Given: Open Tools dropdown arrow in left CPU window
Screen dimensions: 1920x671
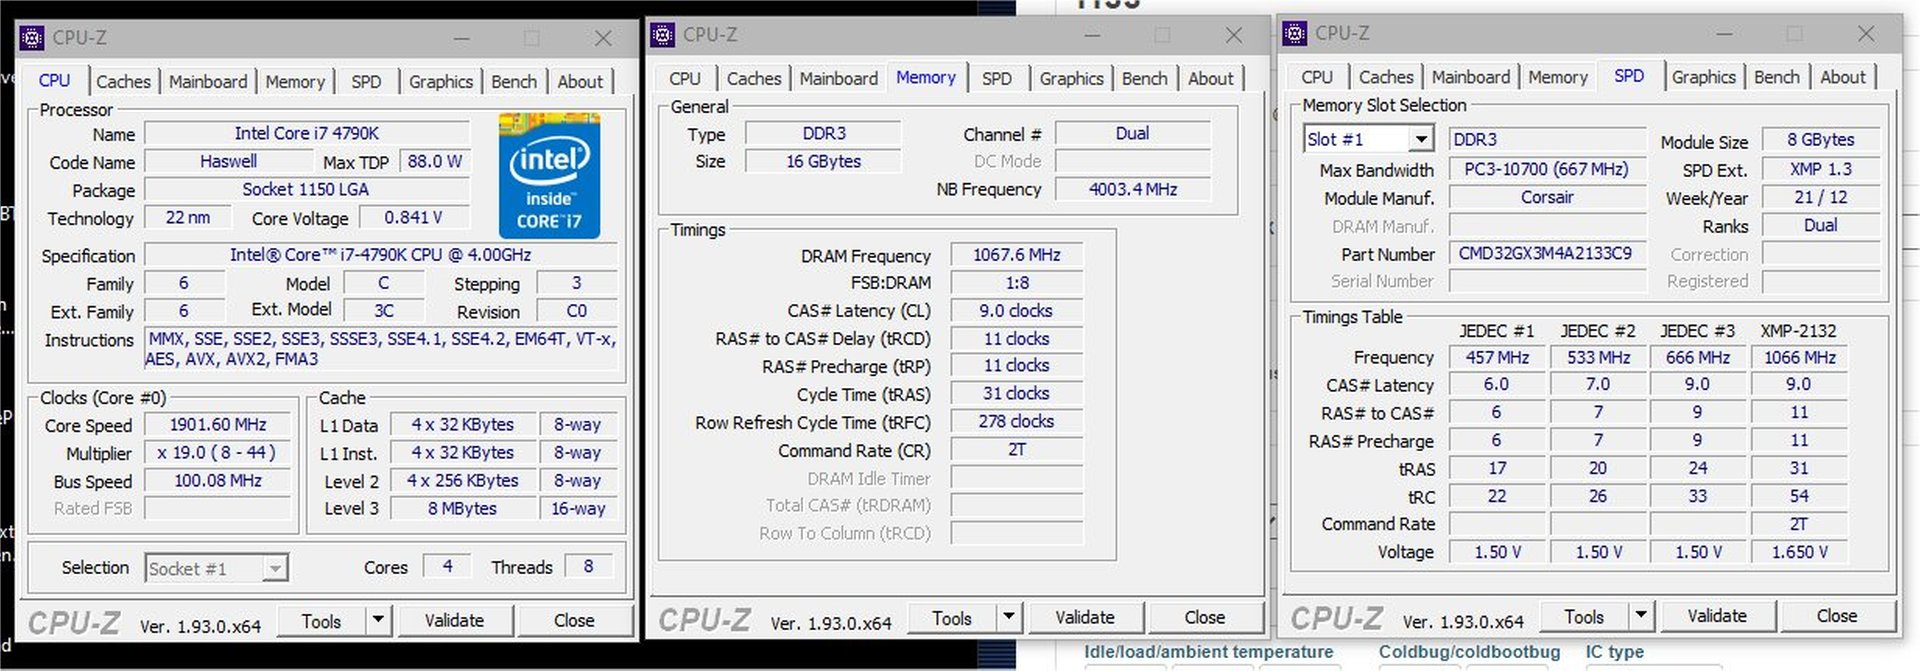Looking at the screenshot, I should [378, 620].
